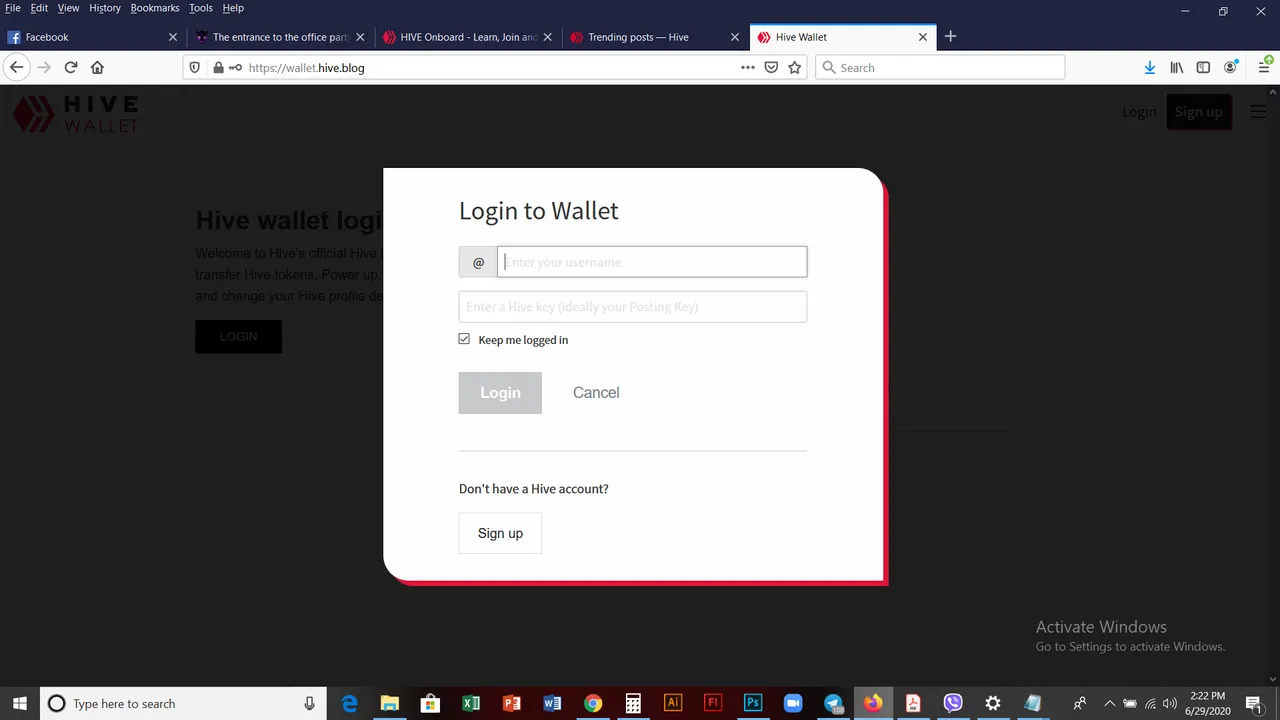Open the Windows Start menu
Image resolution: width=1280 pixels, height=720 pixels.
pos(20,703)
